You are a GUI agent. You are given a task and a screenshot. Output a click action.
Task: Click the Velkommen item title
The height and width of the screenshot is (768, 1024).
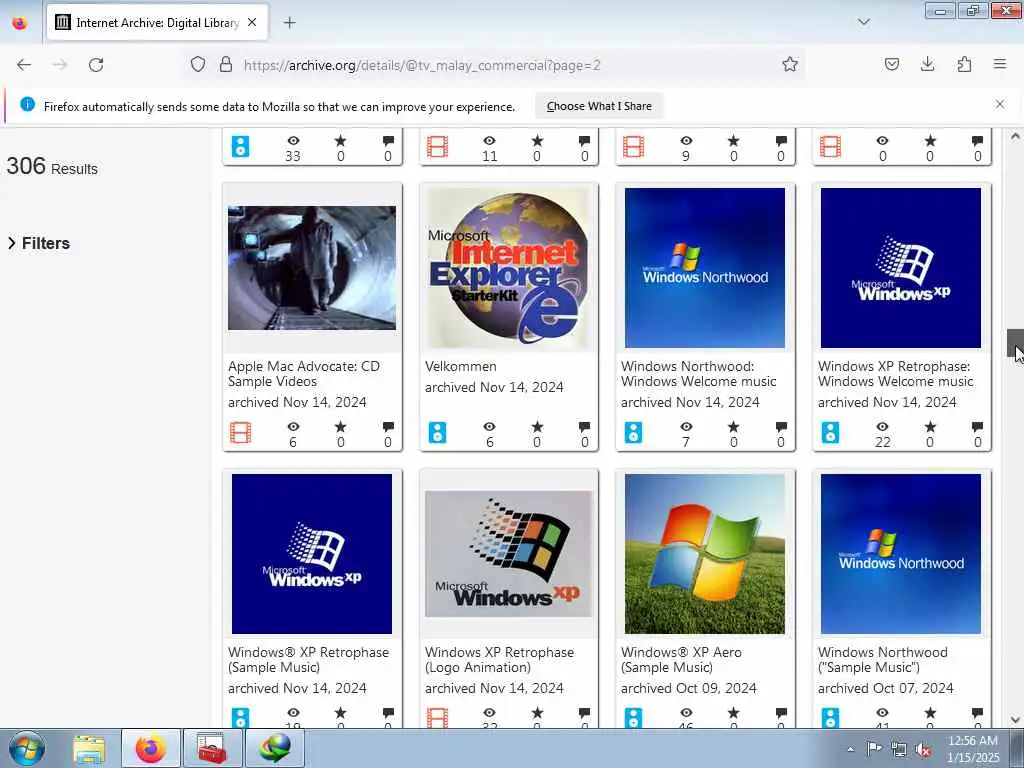(x=460, y=366)
